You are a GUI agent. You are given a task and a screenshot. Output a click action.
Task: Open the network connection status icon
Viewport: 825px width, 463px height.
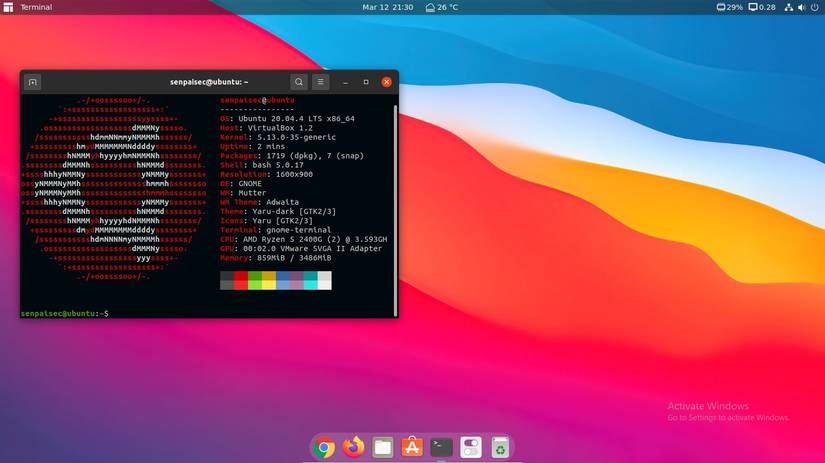[x=790, y=7]
